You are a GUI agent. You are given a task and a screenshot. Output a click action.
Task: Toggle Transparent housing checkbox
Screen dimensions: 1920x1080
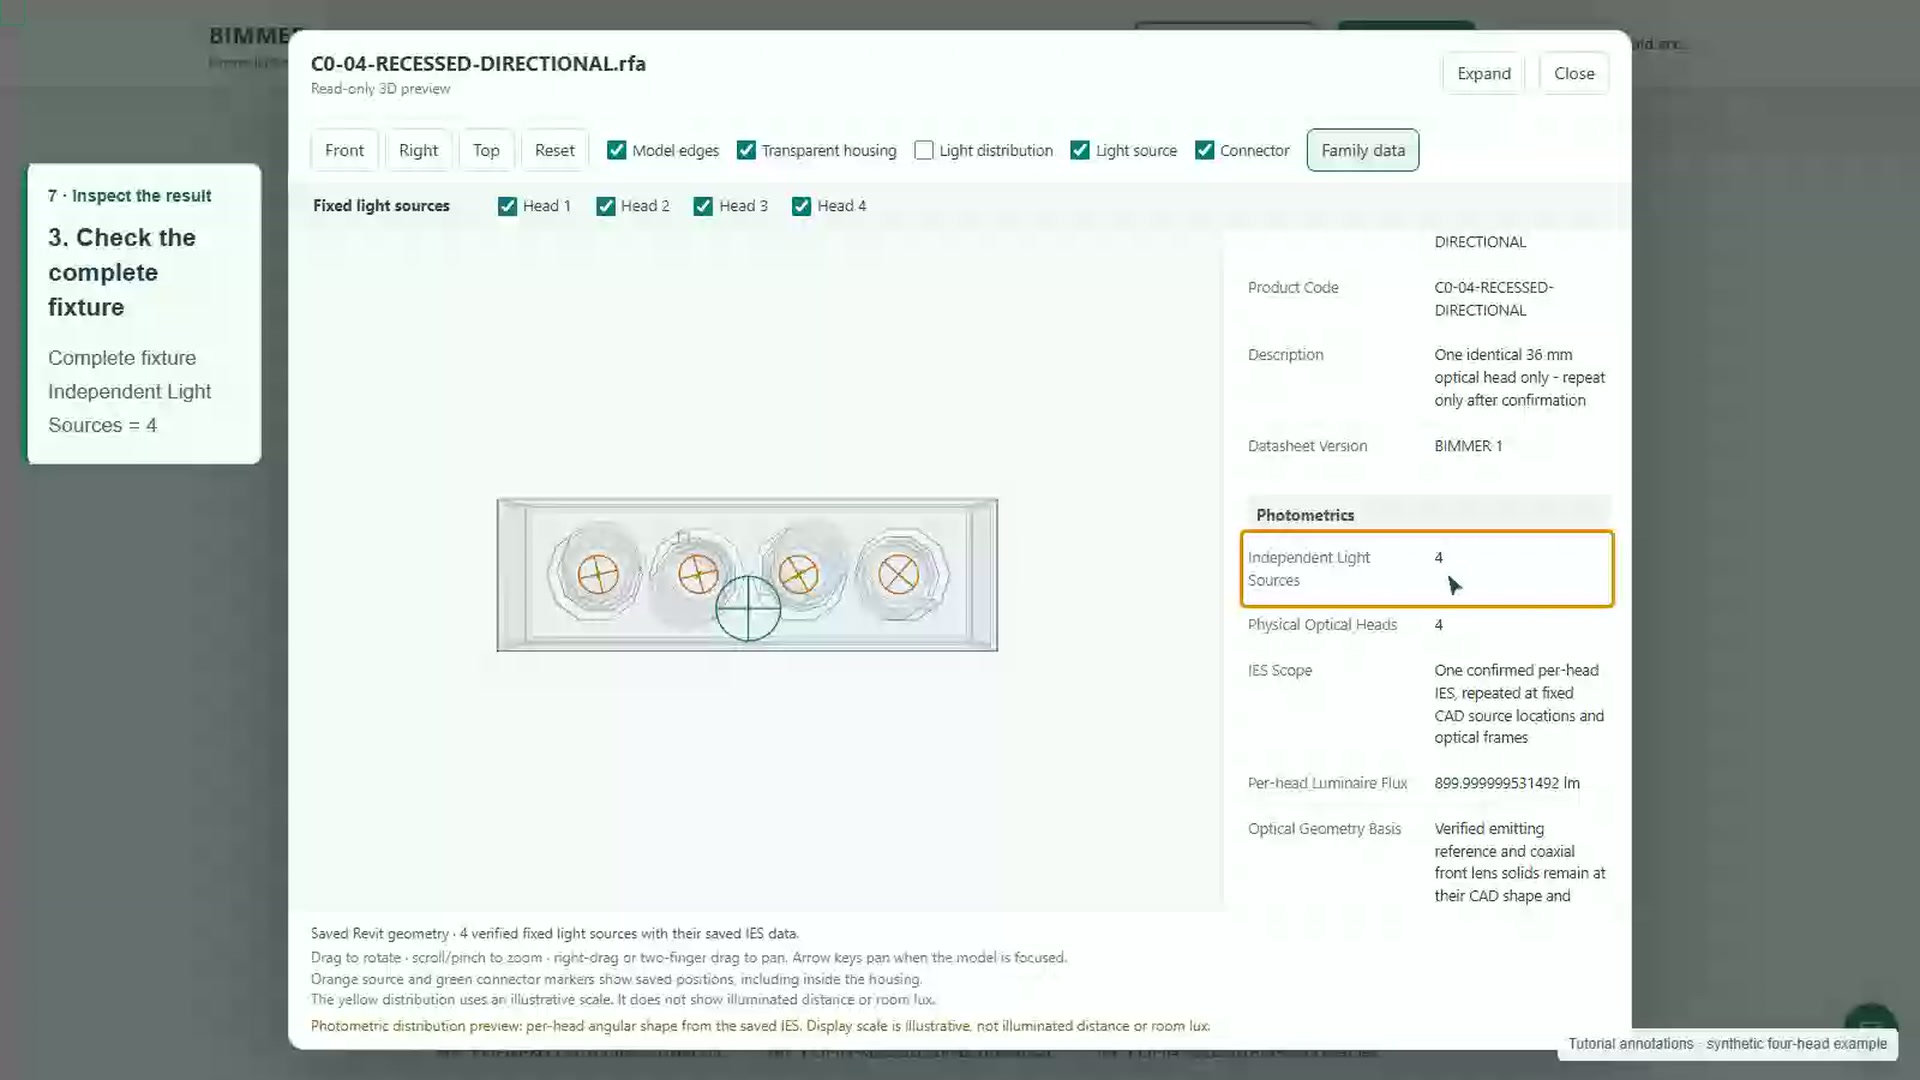point(746,150)
